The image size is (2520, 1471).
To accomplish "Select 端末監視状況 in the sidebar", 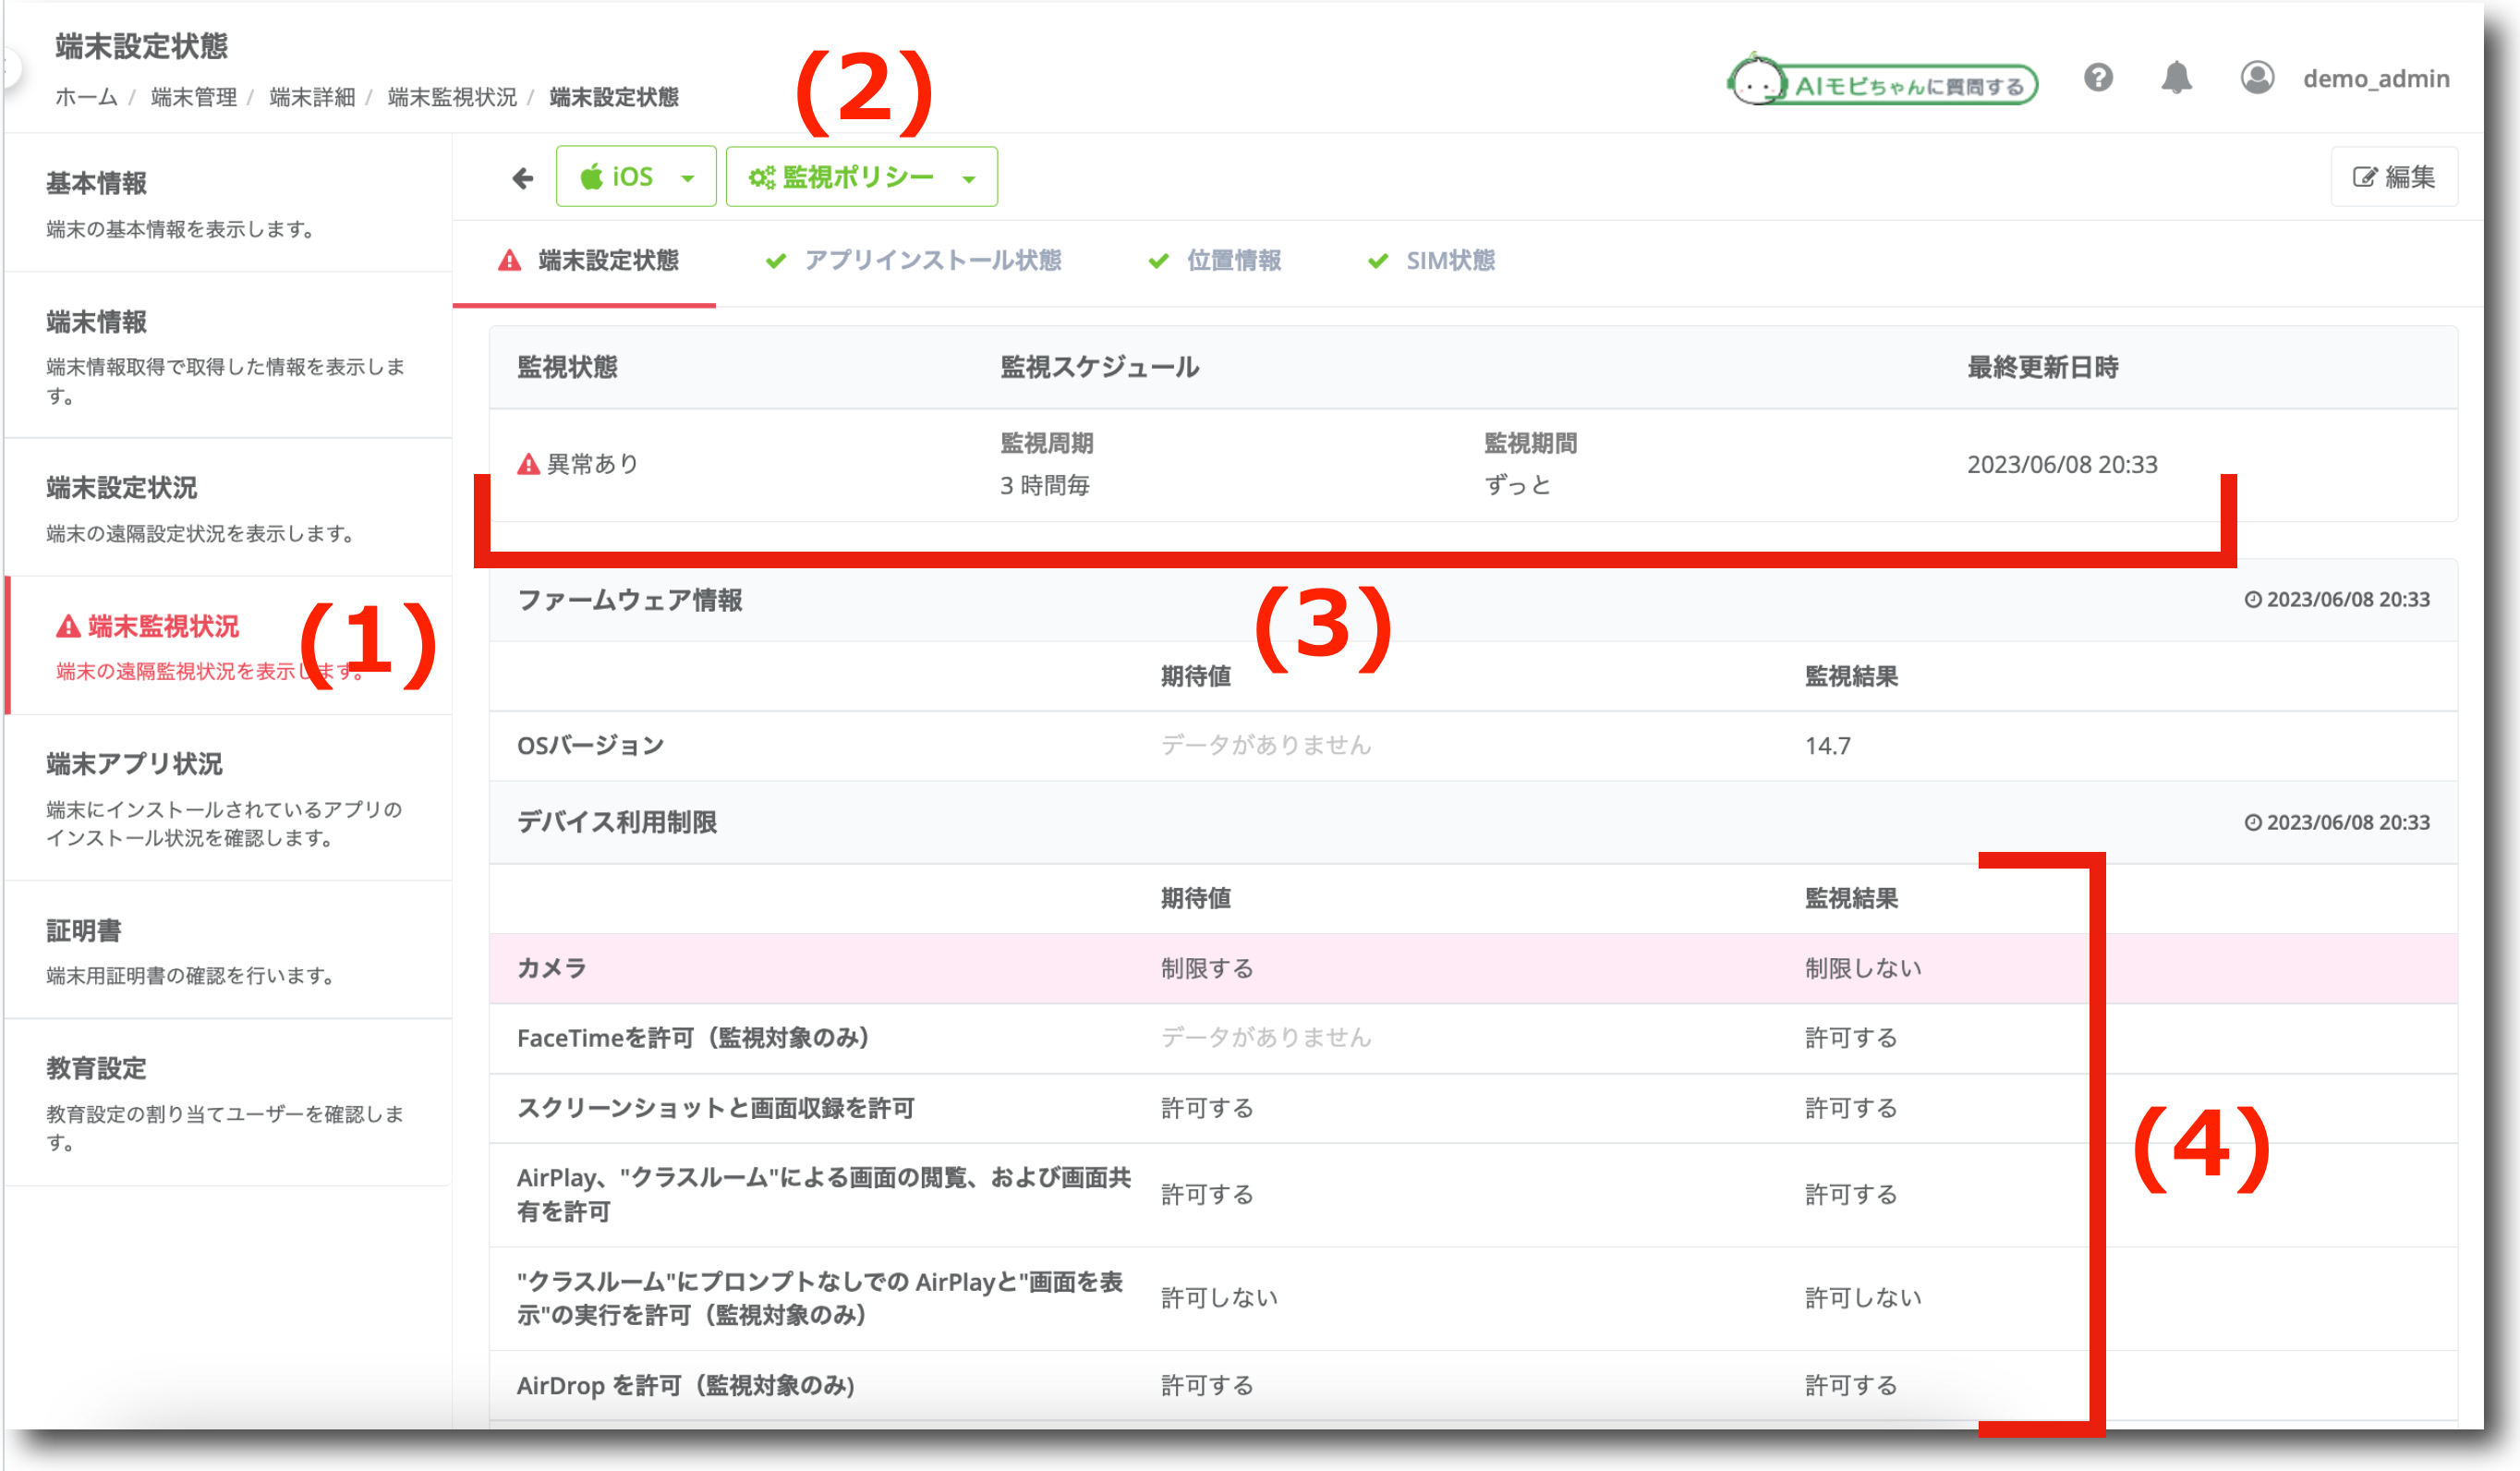I will 228,646.
